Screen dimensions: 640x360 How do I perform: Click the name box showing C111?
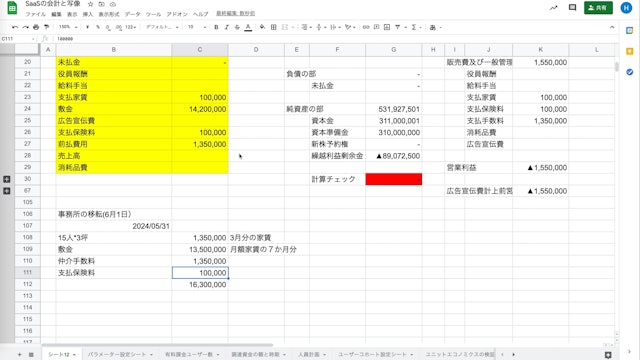18,39
